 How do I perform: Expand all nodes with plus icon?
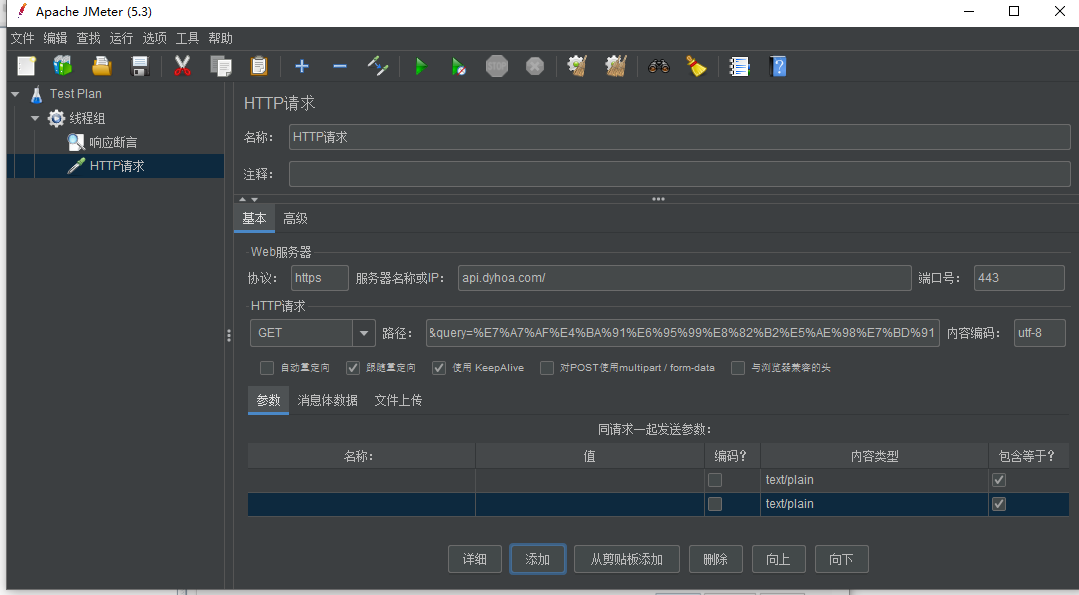pyautogui.click(x=301, y=66)
